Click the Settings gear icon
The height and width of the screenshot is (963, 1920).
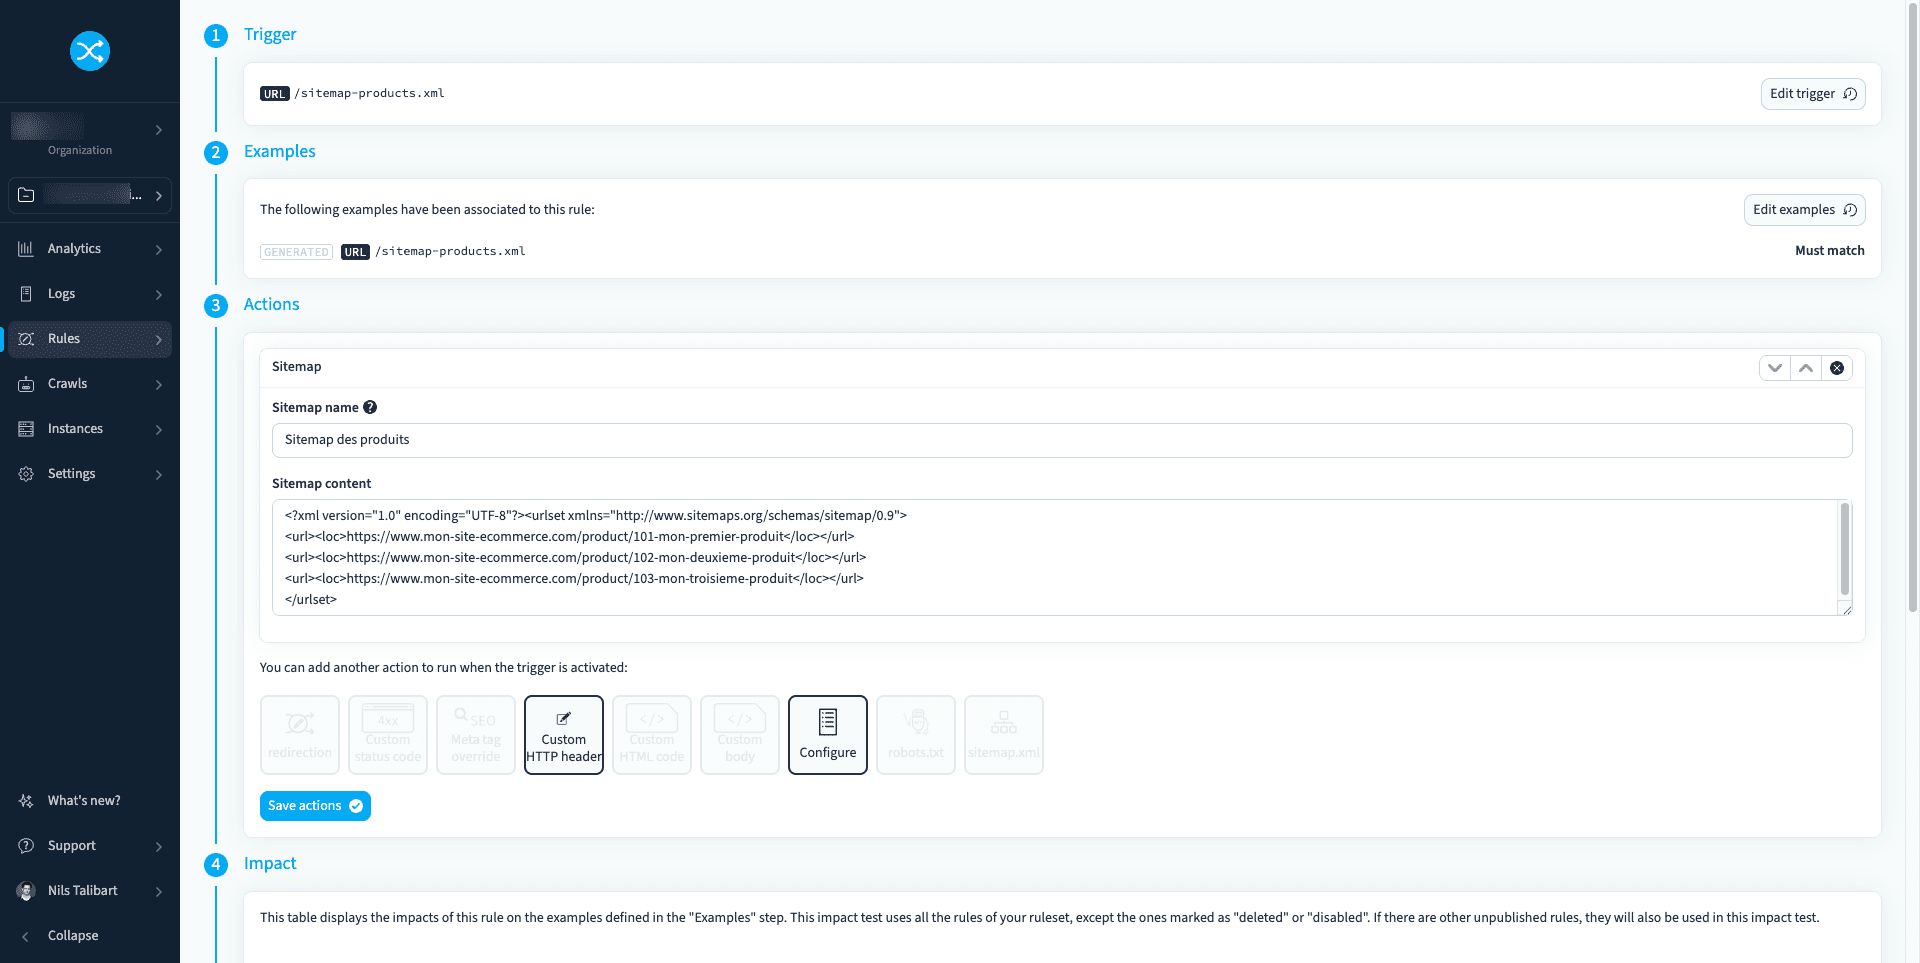coord(26,474)
